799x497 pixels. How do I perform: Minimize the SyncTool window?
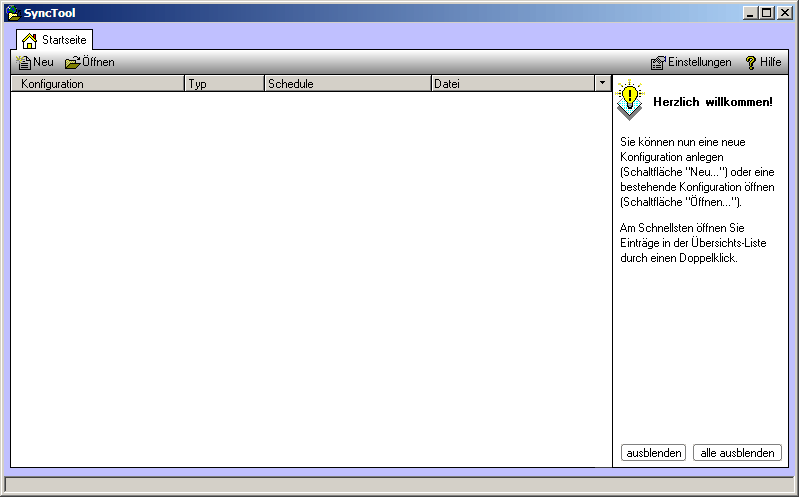click(752, 13)
